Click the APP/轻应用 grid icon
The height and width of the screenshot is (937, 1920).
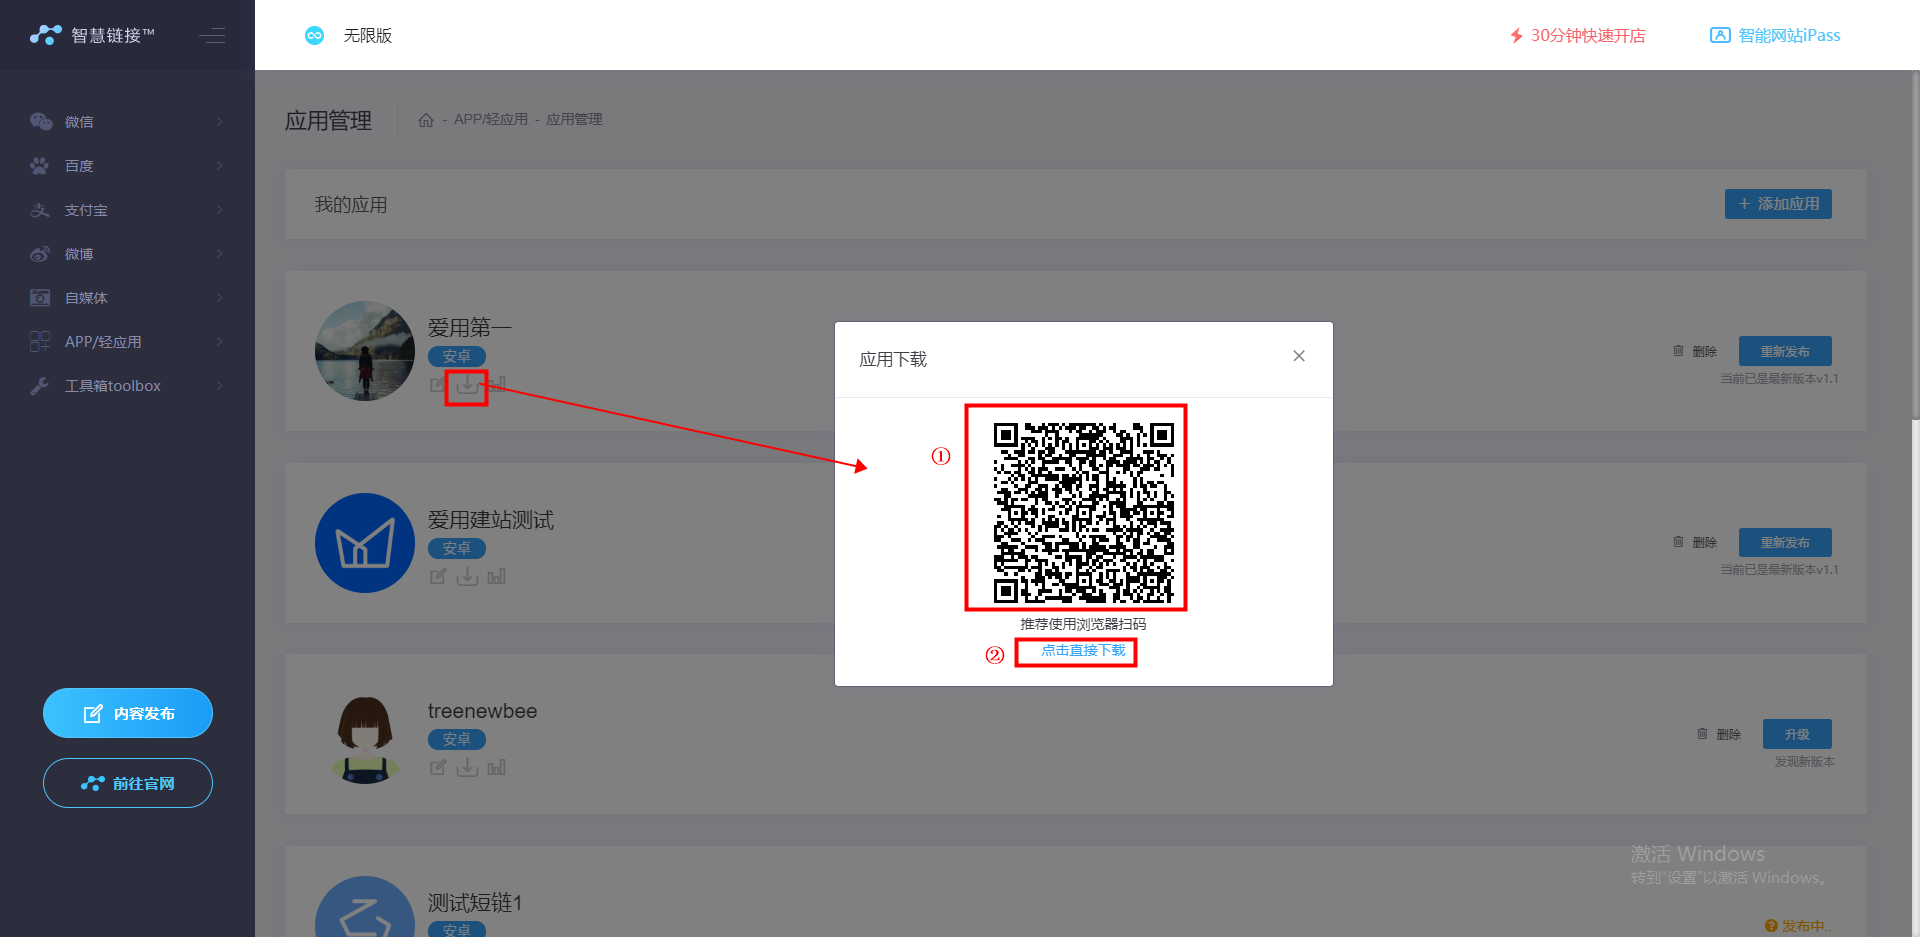pyautogui.click(x=40, y=342)
